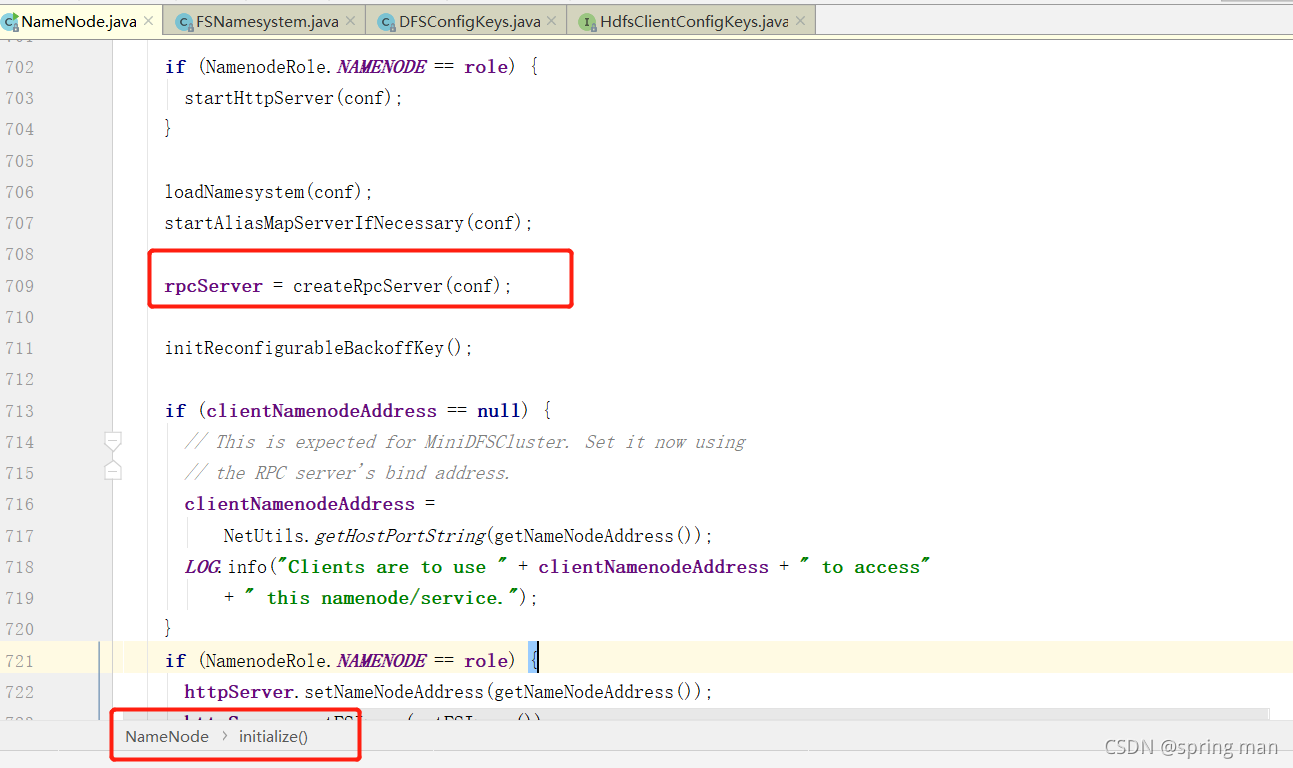This screenshot has height=768, width=1293.
Task: Click line number 702 in the gutter
Action: point(20,67)
